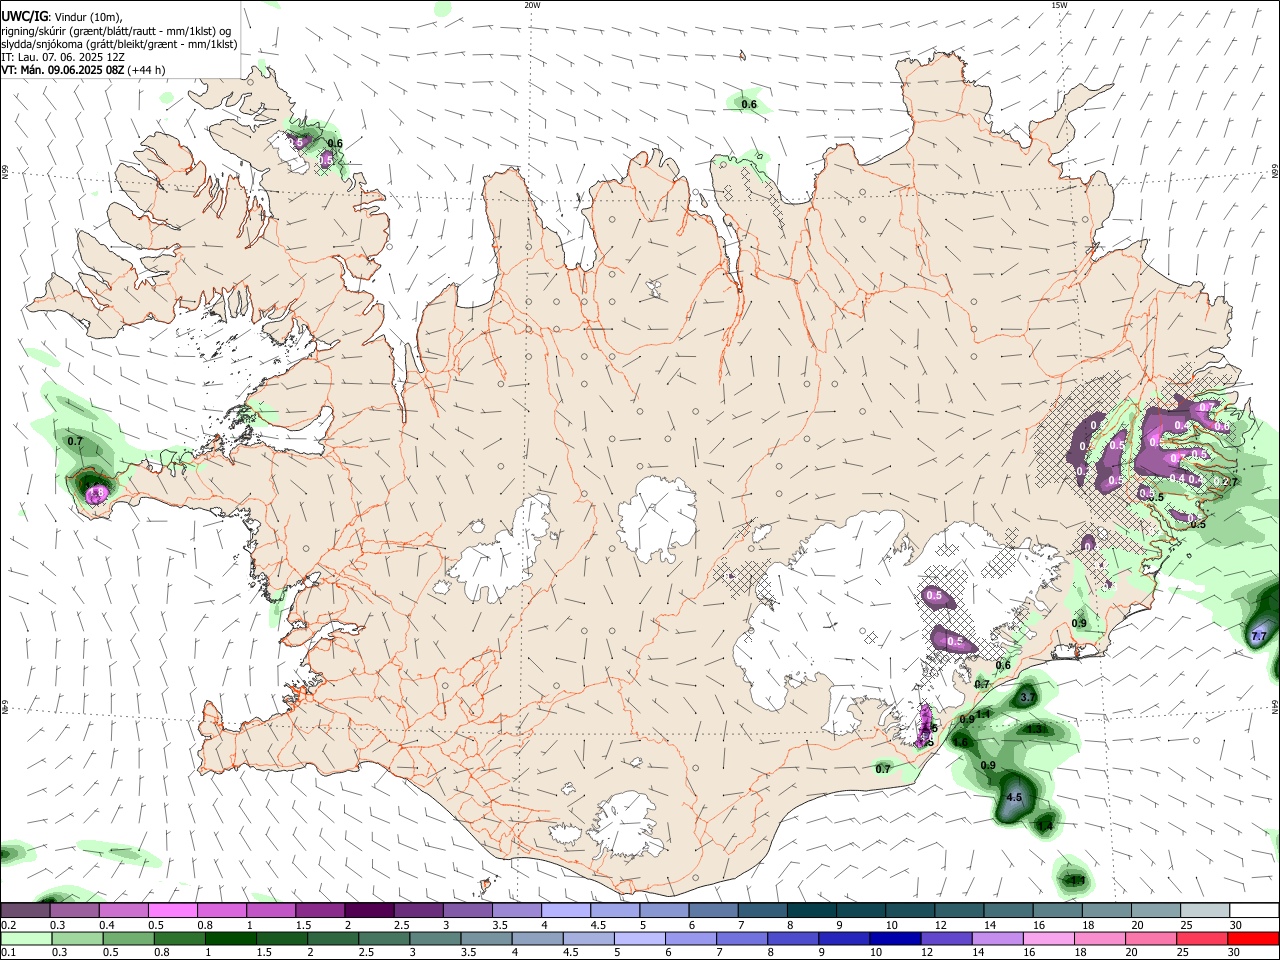Select the 30 bright red lower legend swatch
1280x960 pixels.
coord(1253,938)
